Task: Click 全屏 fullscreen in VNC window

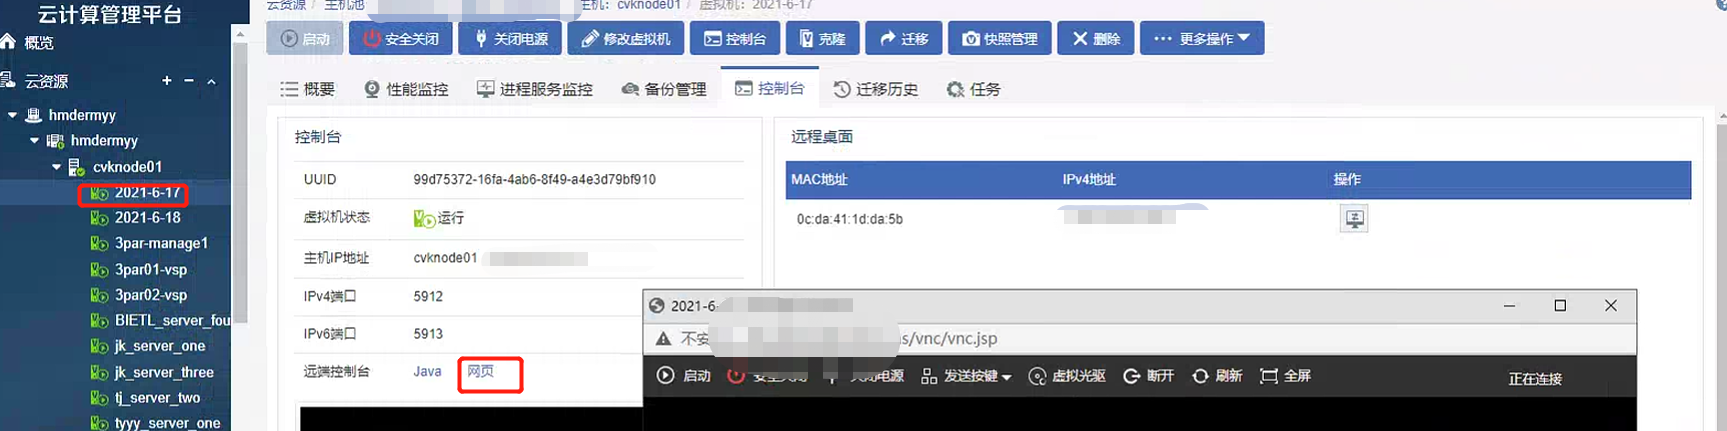Action: [x=1286, y=376]
